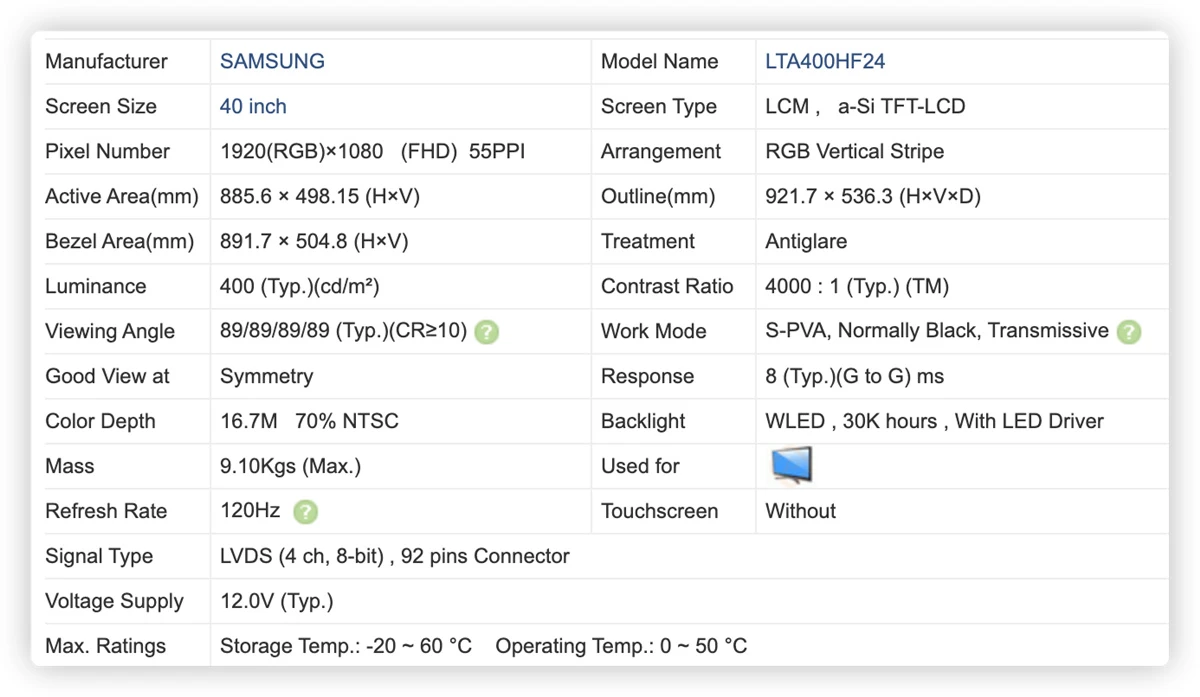Select the Without touchscreen value
Screen dimensions: 1200x697
click(x=800, y=511)
